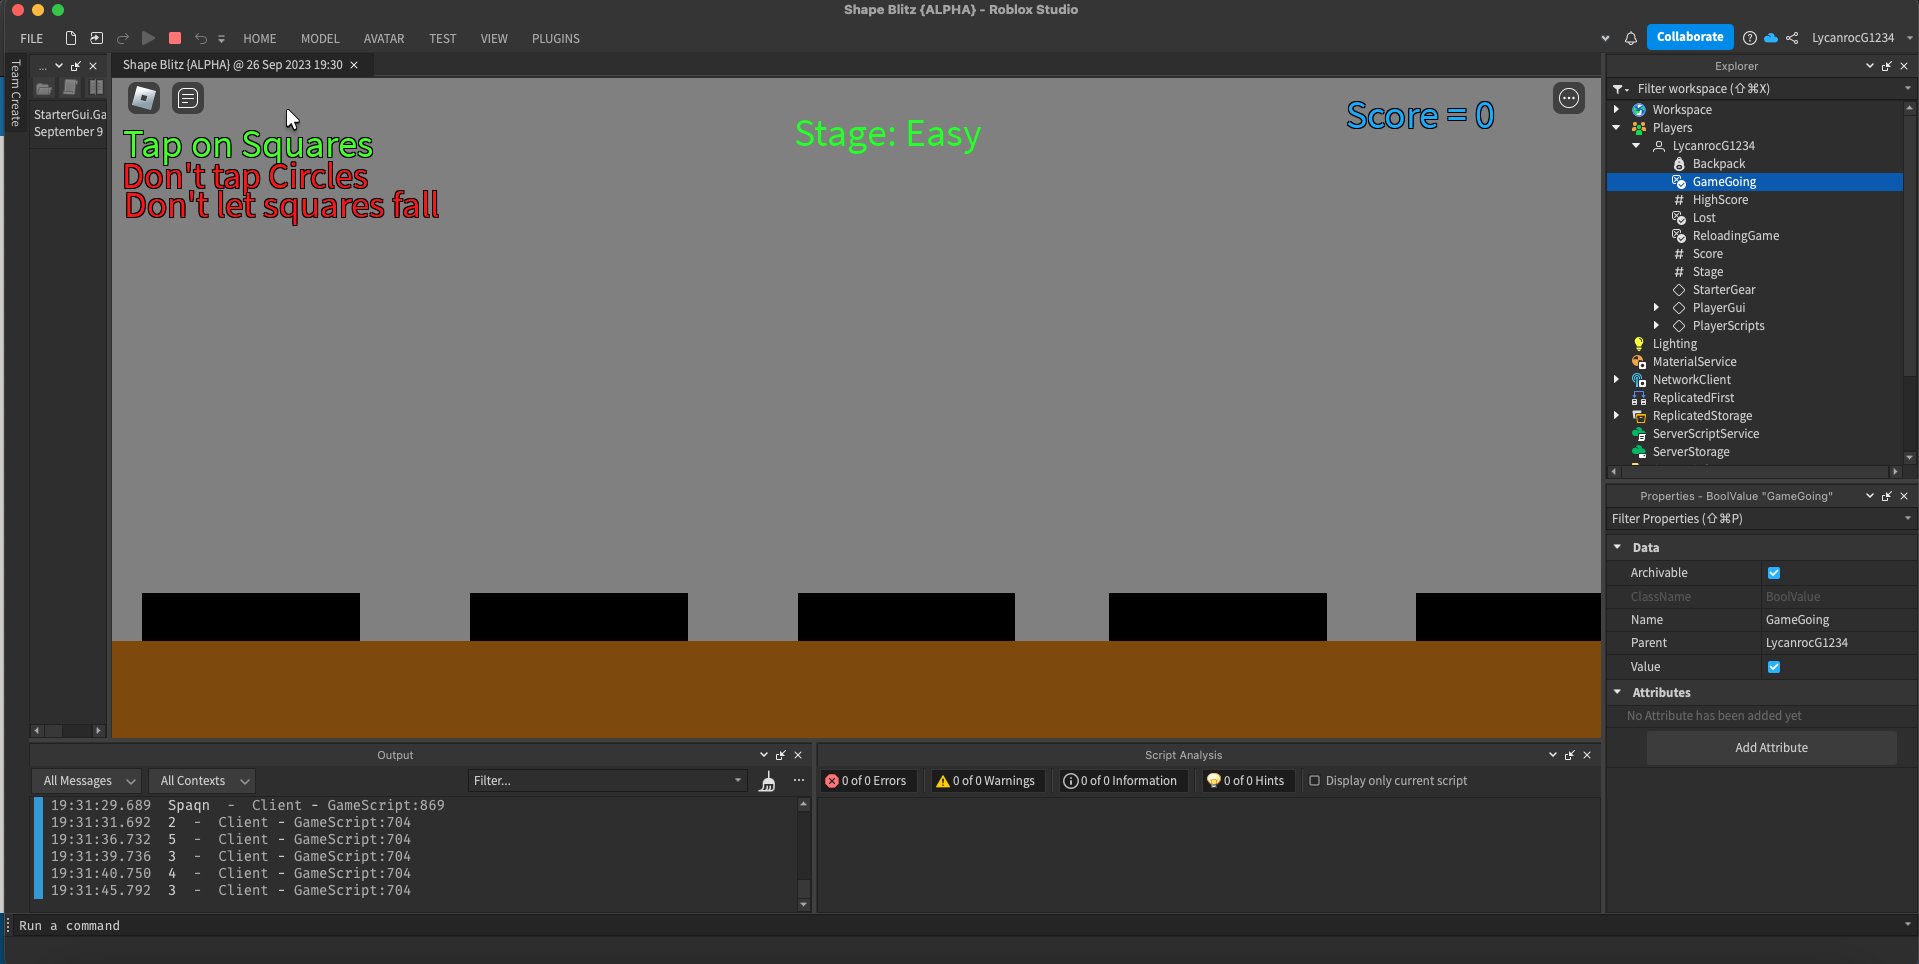
Task: Click the New file icon
Action: [x=70, y=38]
